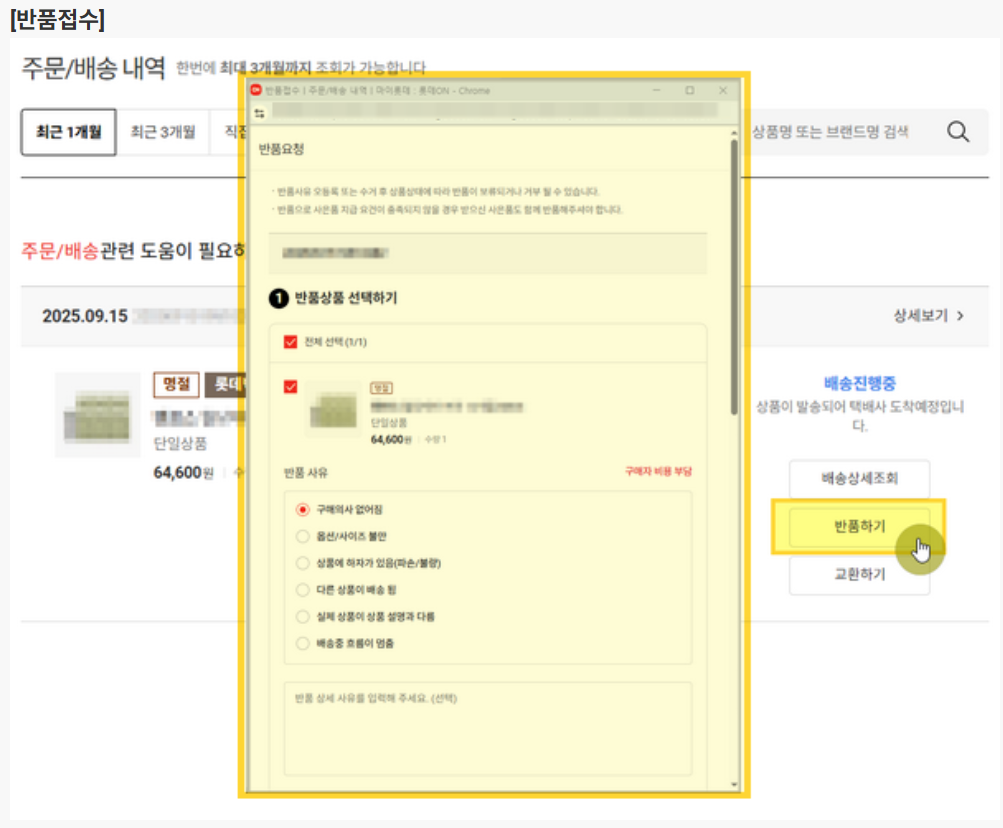Click the 64,600원 price in order list
Image resolution: width=1003 pixels, height=828 pixels.
pyautogui.click(x=184, y=472)
